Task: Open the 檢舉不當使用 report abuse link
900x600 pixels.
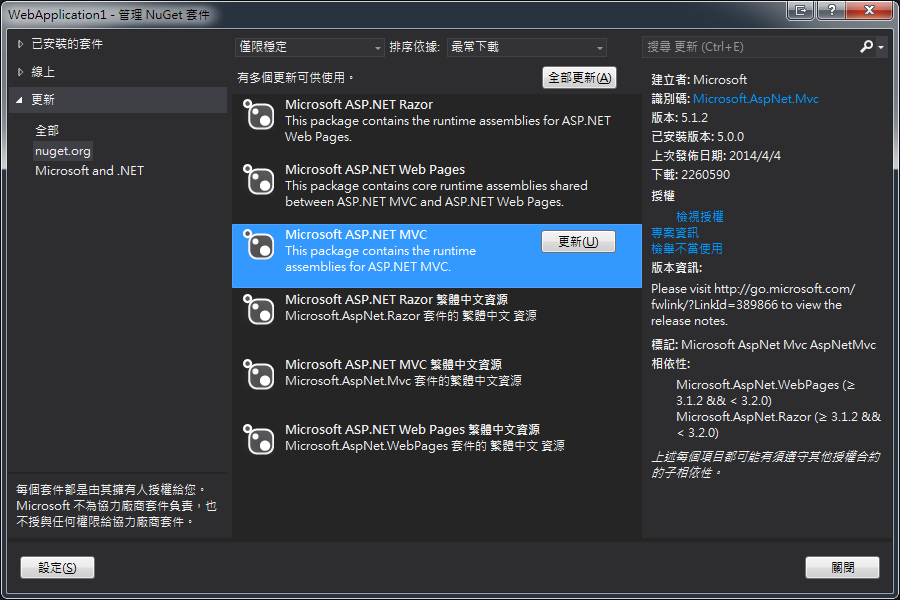Action: tap(687, 249)
